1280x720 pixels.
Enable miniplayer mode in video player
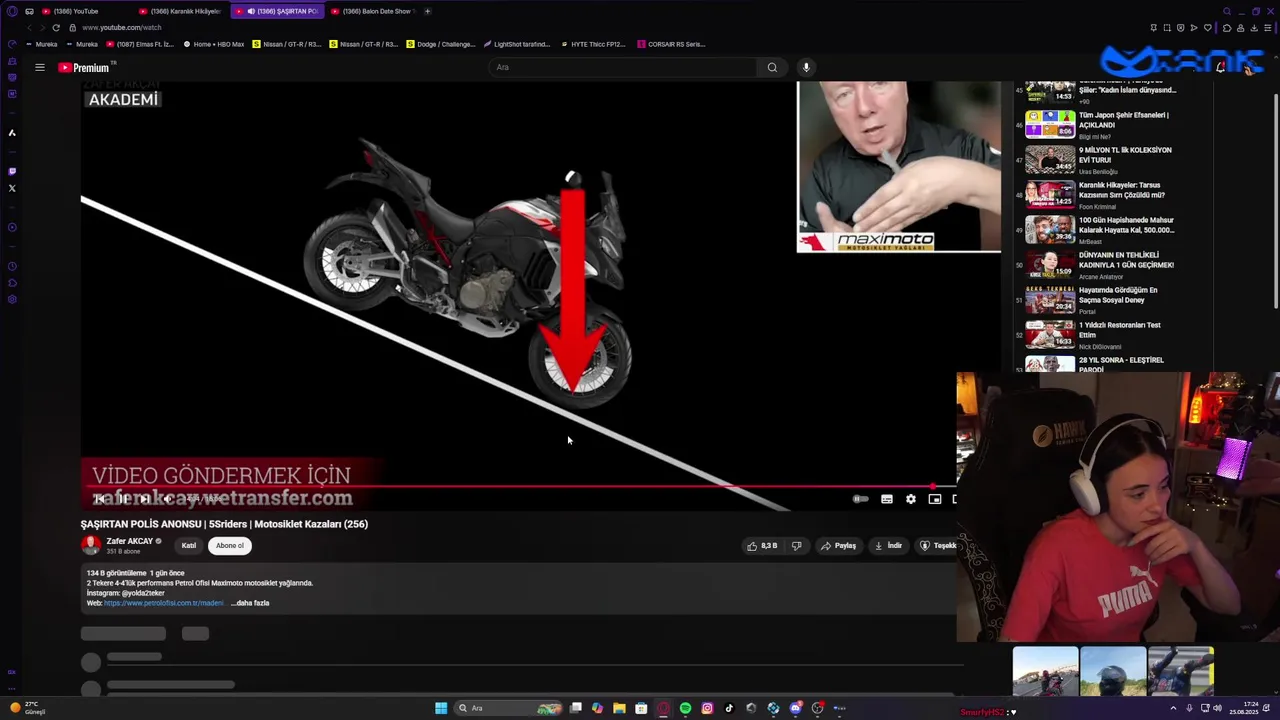[x=935, y=499]
